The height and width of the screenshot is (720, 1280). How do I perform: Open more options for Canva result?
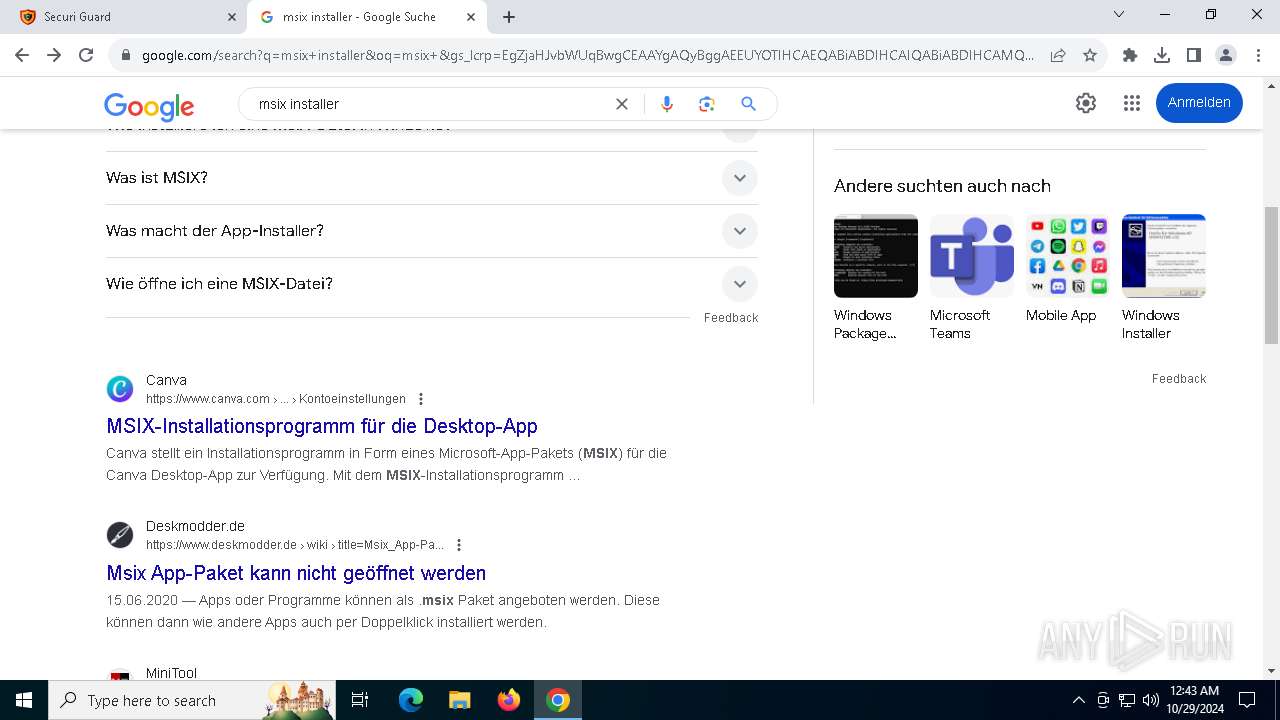click(421, 399)
